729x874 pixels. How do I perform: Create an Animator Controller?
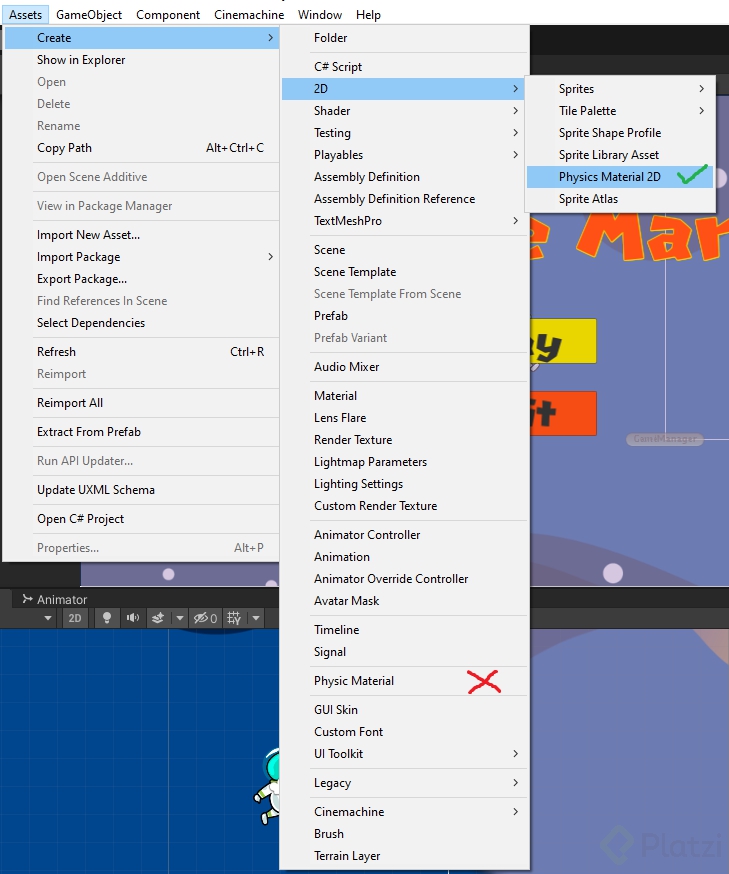pos(405,535)
